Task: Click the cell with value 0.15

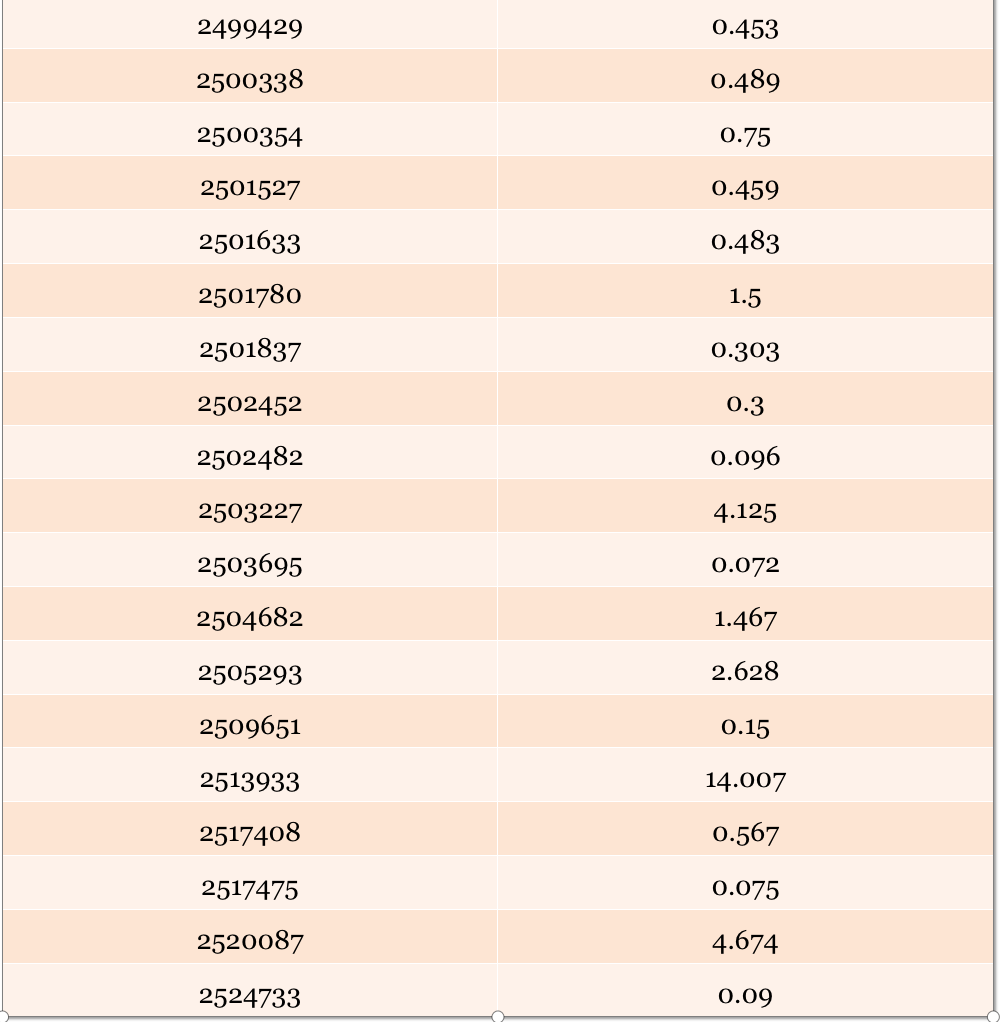Action: coord(745,721)
